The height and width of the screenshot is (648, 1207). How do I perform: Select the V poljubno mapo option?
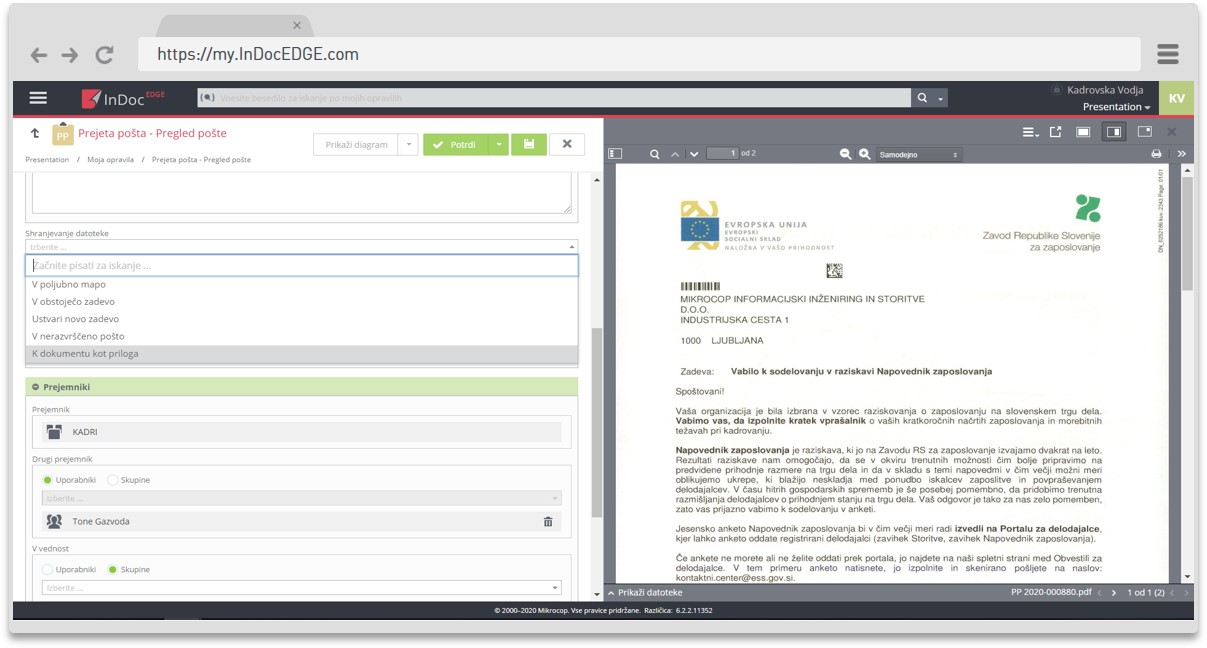tap(302, 284)
